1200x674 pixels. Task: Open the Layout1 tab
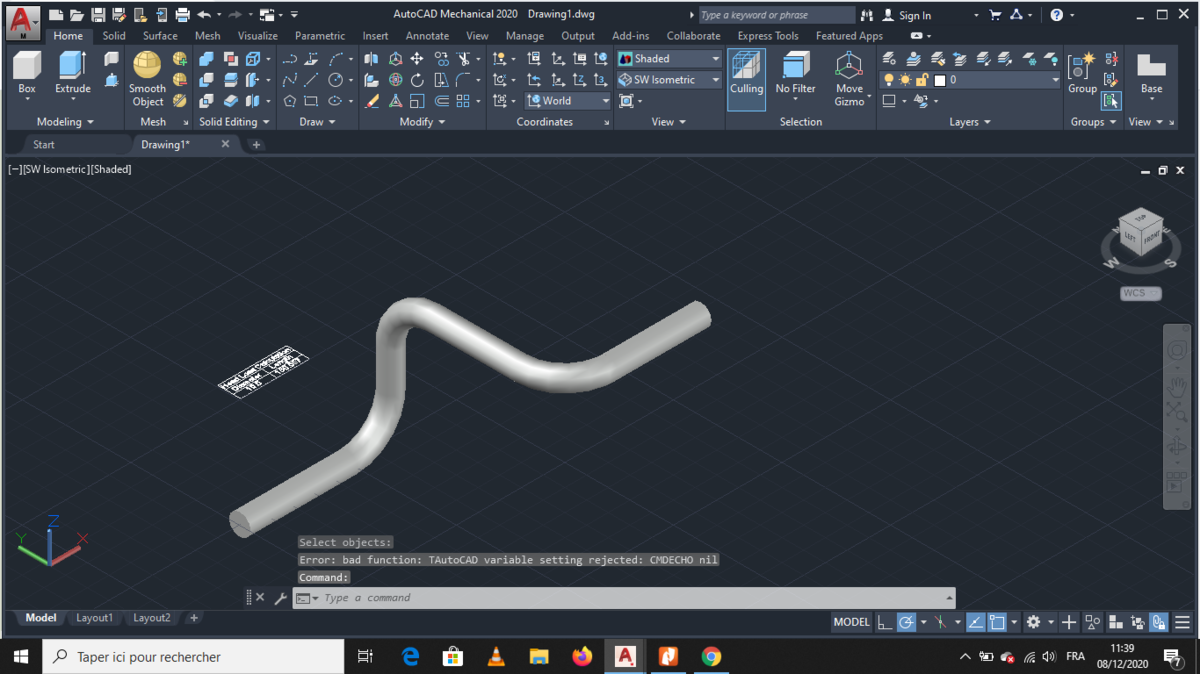coord(95,618)
